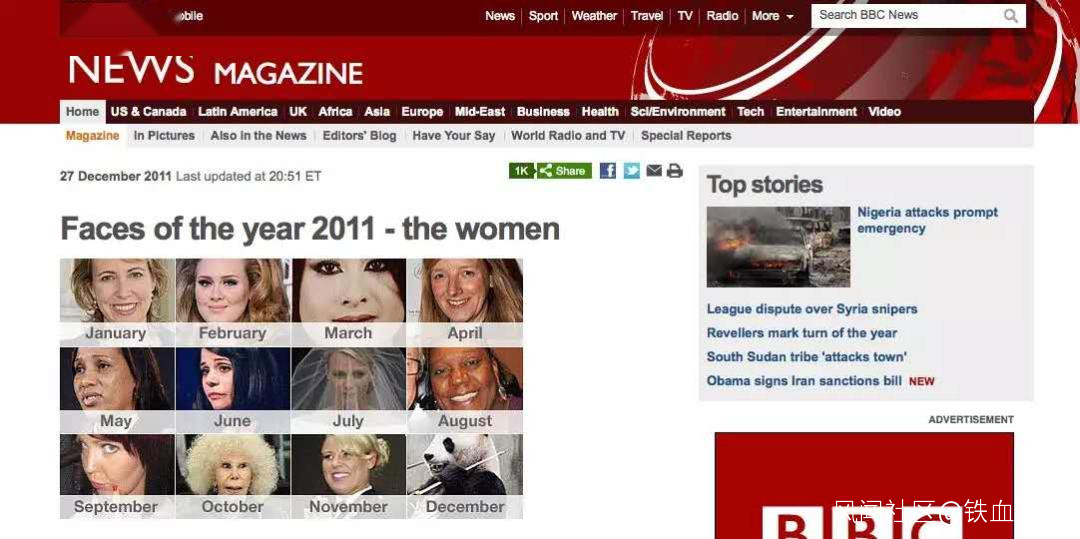This screenshot has width=1080, height=539.
Task: Open the Weather section
Action: click(594, 16)
